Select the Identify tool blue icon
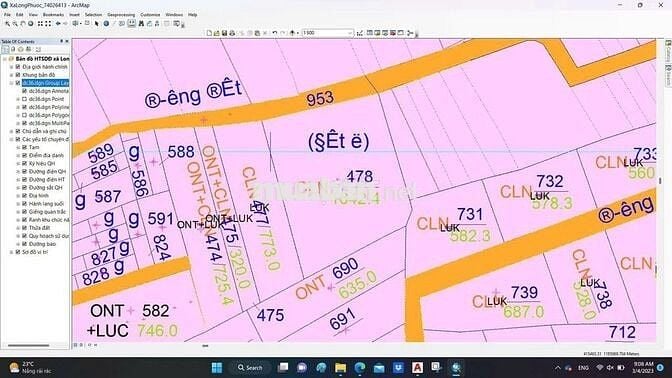The height and width of the screenshot is (378, 672). 106,24
